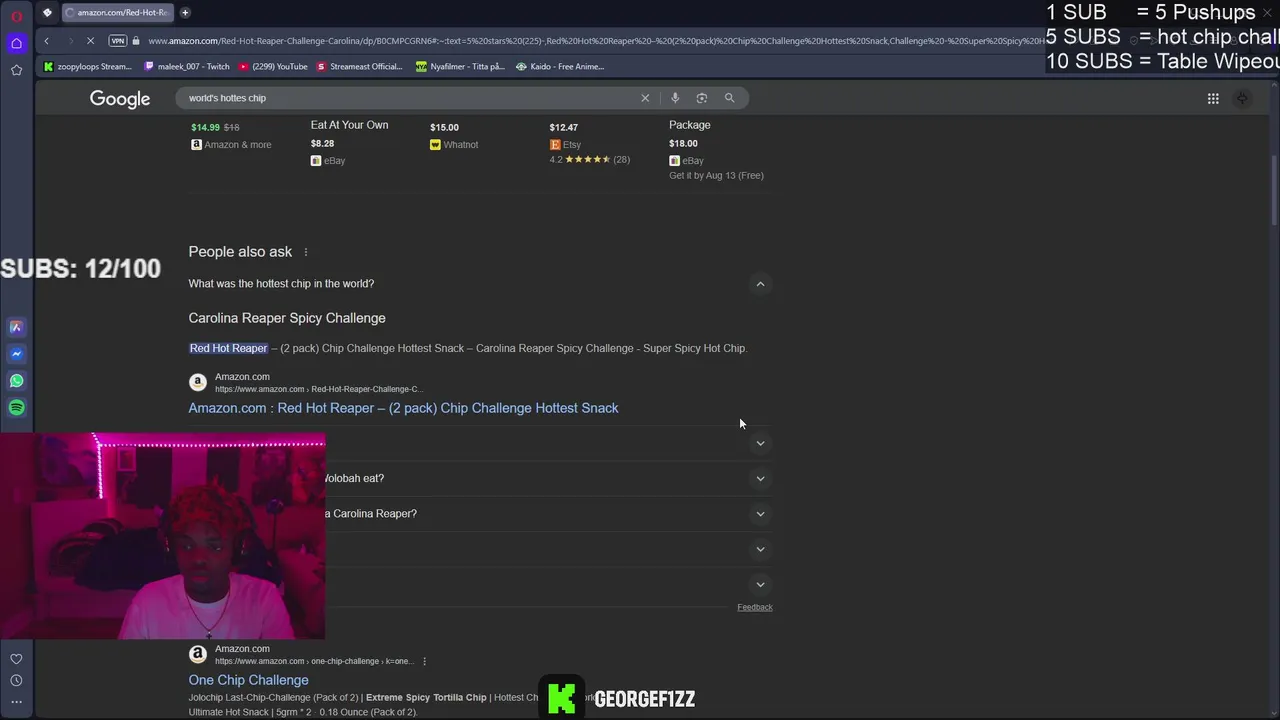
Task: Open the maleek_007 Twitch bookmark
Action: [x=187, y=67]
